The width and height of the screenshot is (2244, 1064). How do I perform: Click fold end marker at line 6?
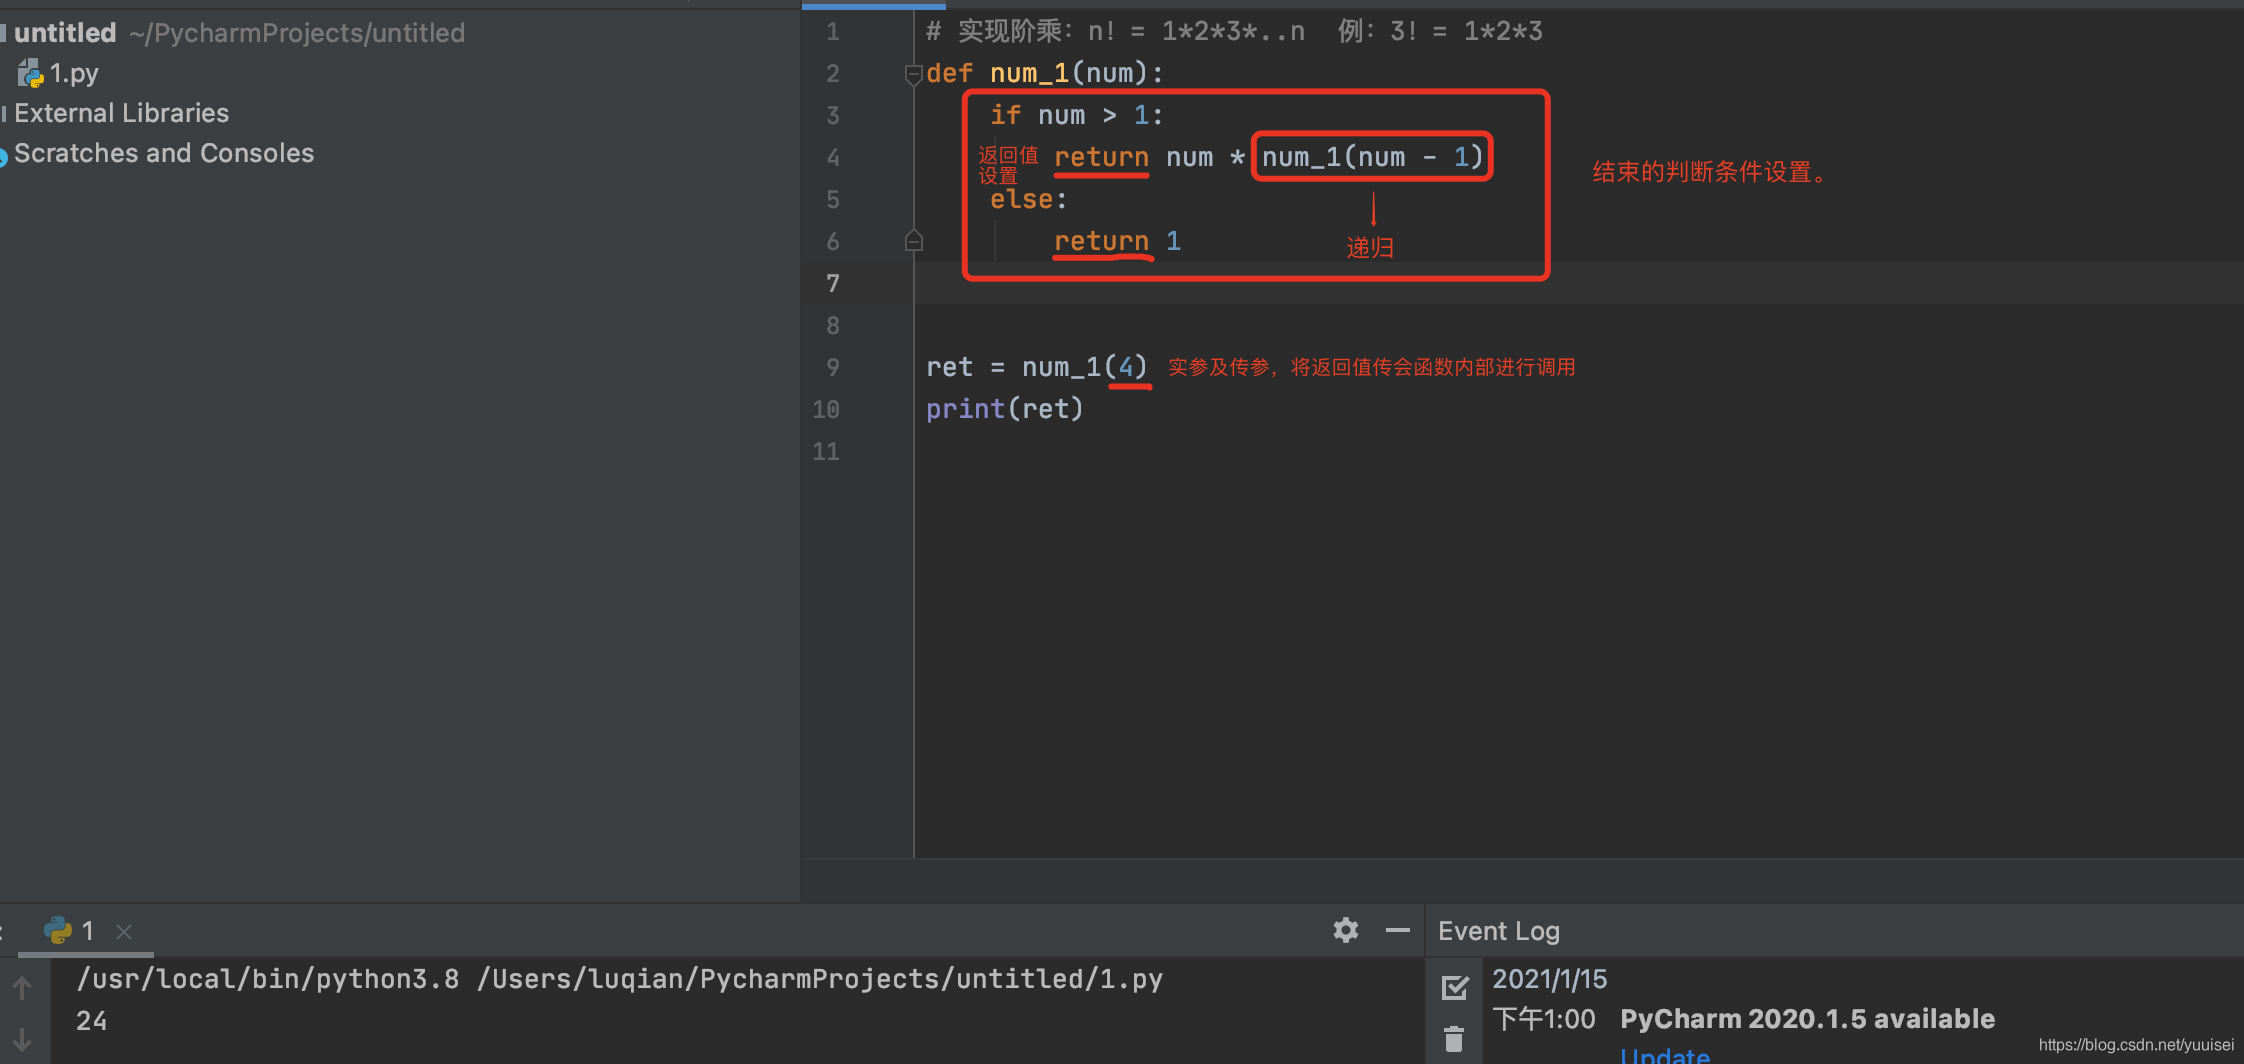click(x=913, y=241)
